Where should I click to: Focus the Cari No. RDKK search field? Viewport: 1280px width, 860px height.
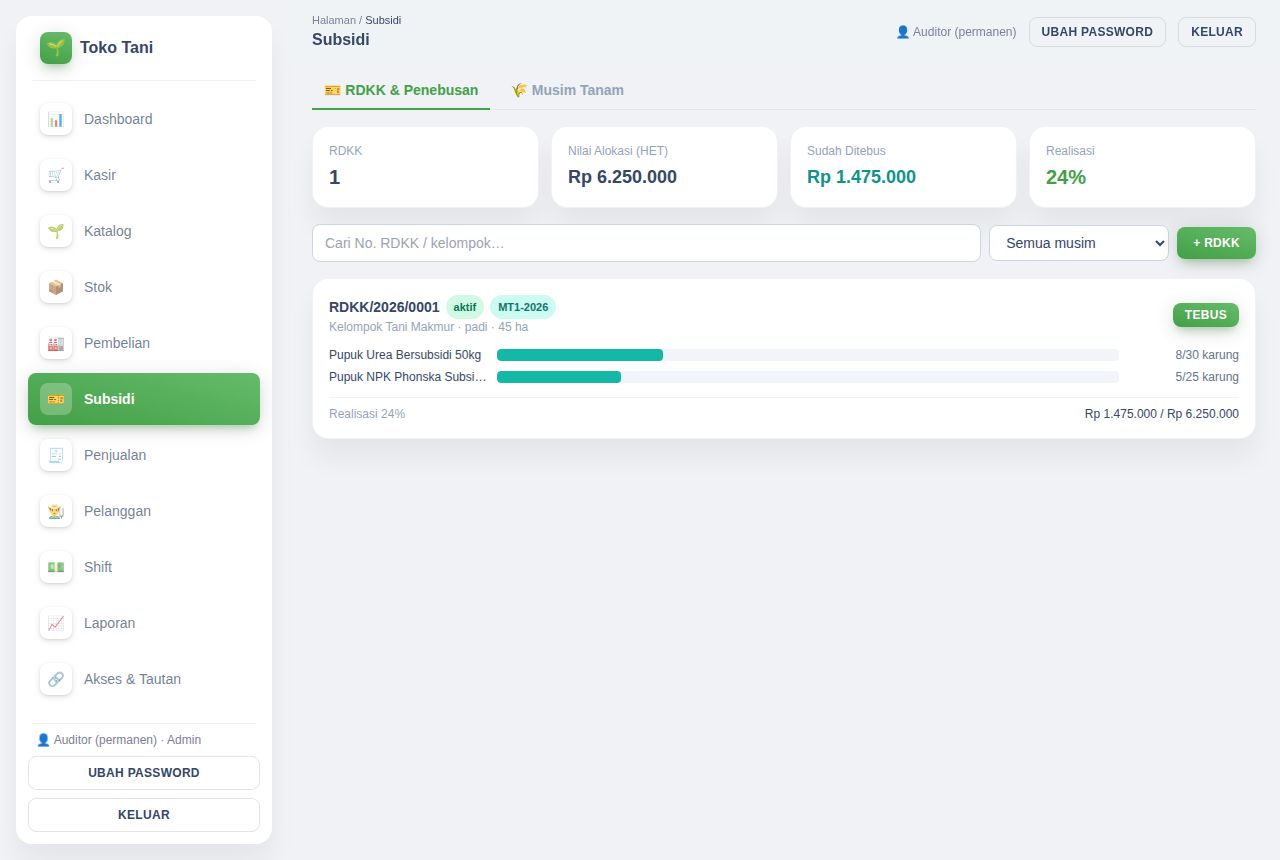tap(646, 243)
